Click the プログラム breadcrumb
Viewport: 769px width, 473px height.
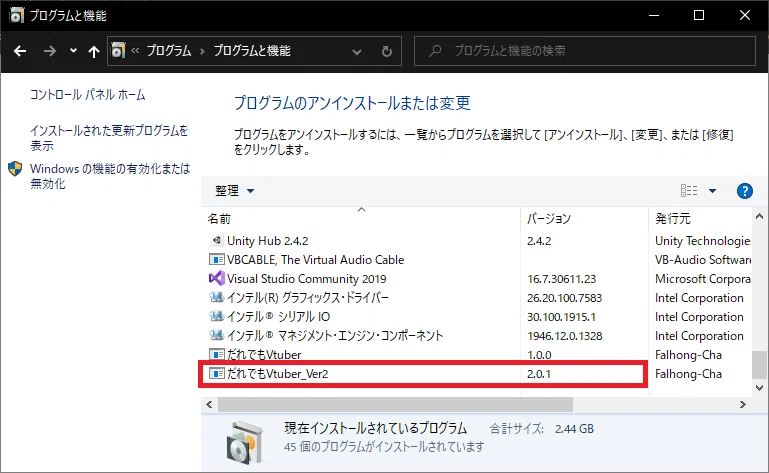[x=169, y=51]
